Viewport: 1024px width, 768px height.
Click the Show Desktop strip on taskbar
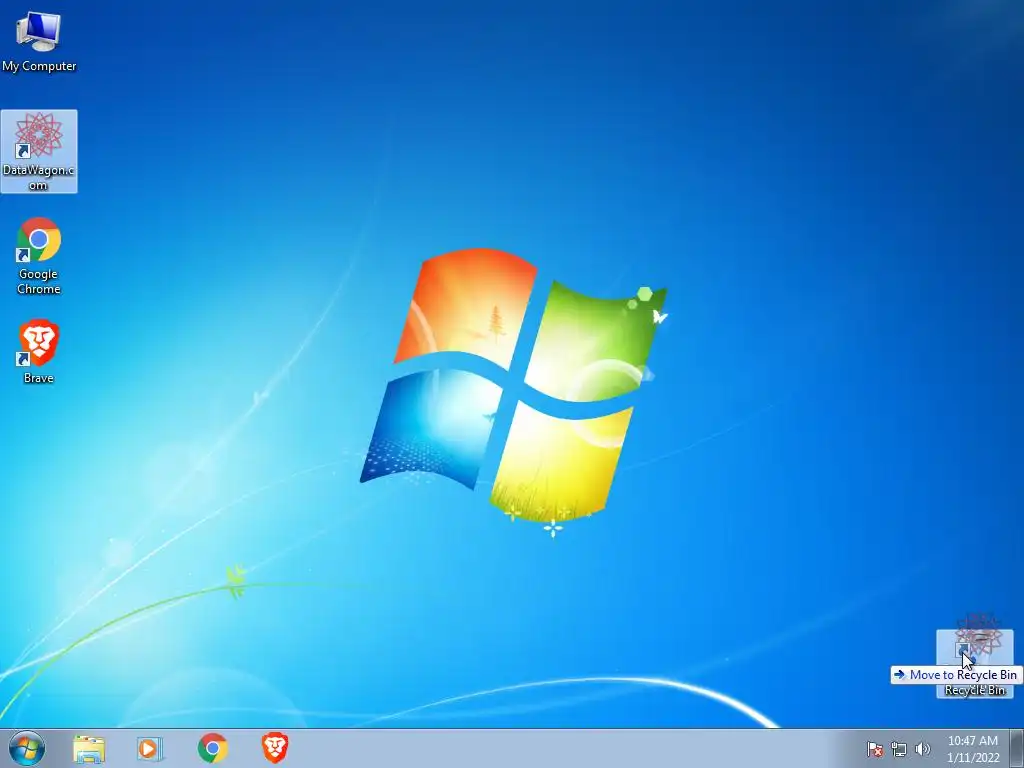tap(1017, 748)
